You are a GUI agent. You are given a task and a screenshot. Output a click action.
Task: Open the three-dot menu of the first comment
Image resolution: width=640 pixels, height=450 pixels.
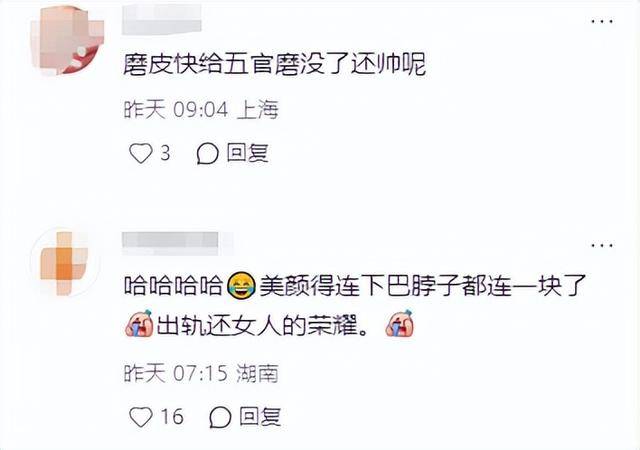(602, 21)
